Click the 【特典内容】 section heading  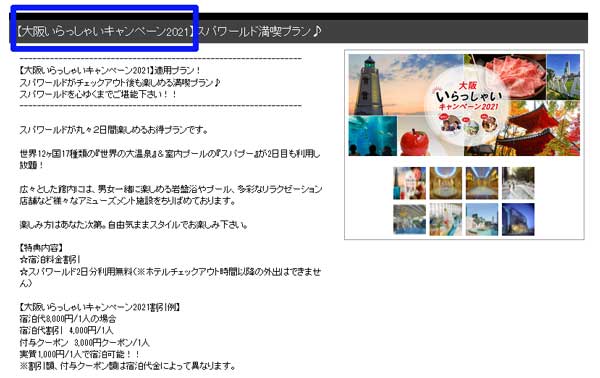pyautogui.click(x=41, y=248)
